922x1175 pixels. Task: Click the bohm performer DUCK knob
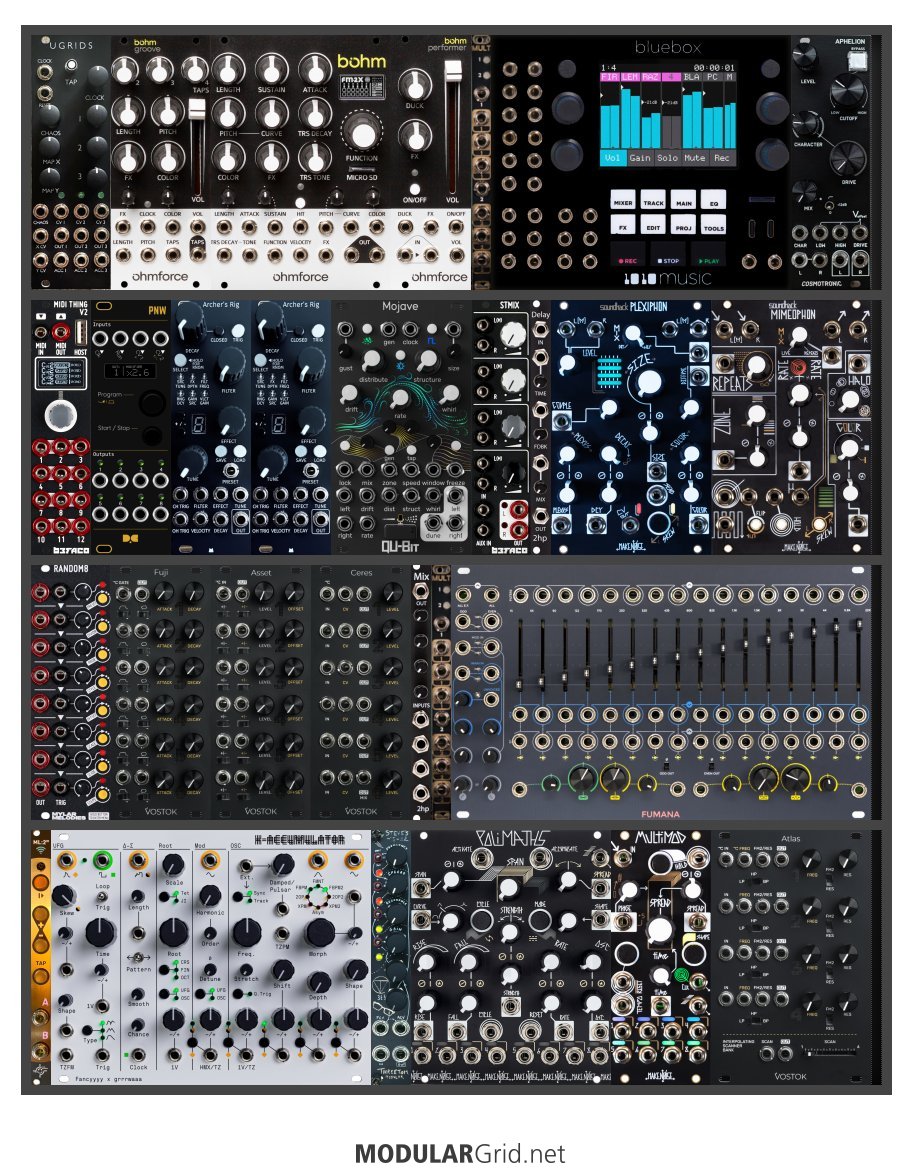[415, 84]
